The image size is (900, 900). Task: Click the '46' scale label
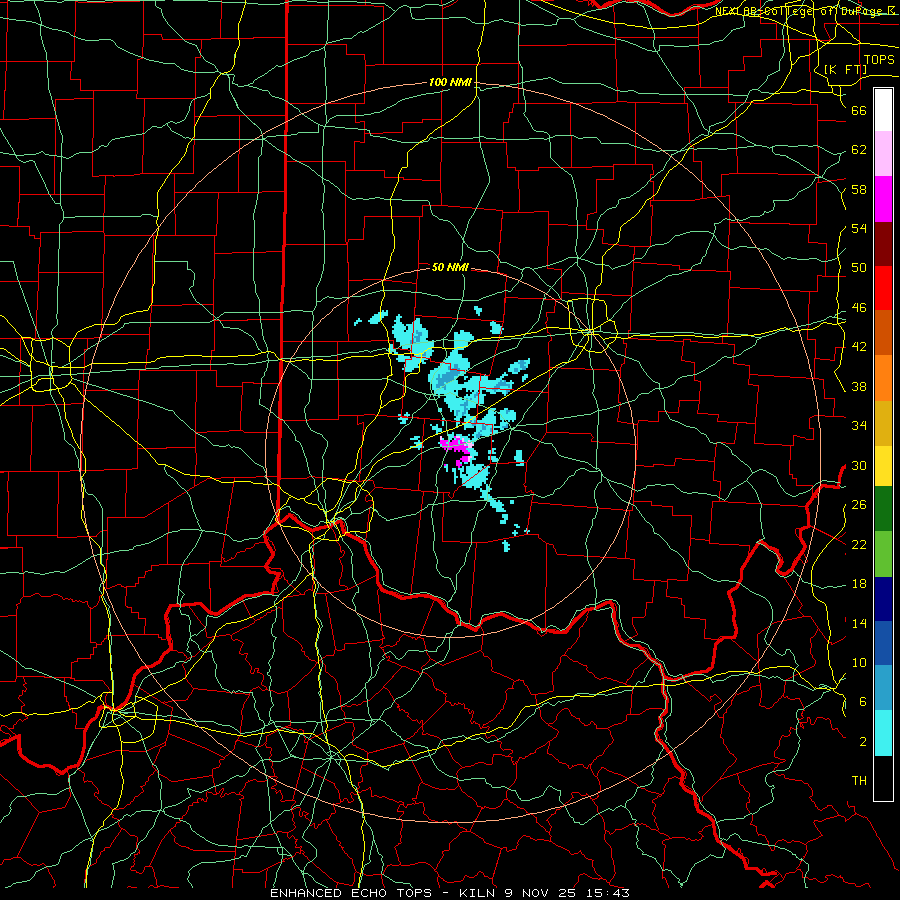[859, 308]
